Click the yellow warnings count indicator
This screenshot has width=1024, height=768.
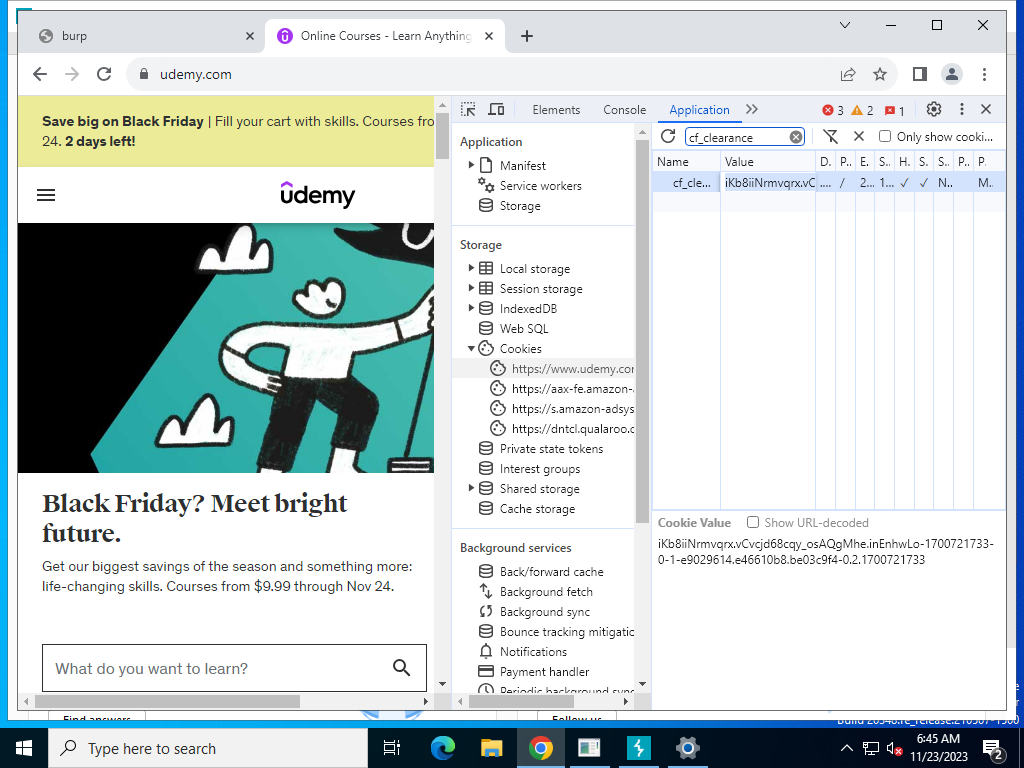[x=862, y=110]
